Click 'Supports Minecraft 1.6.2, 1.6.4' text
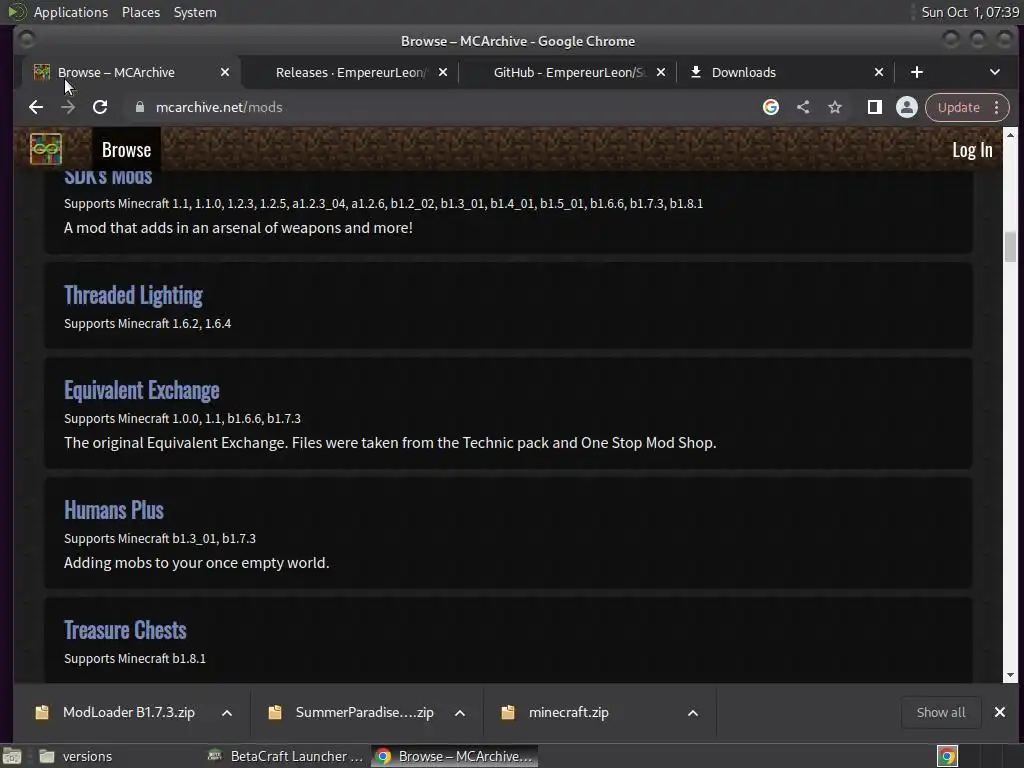 tap(148, 323)
